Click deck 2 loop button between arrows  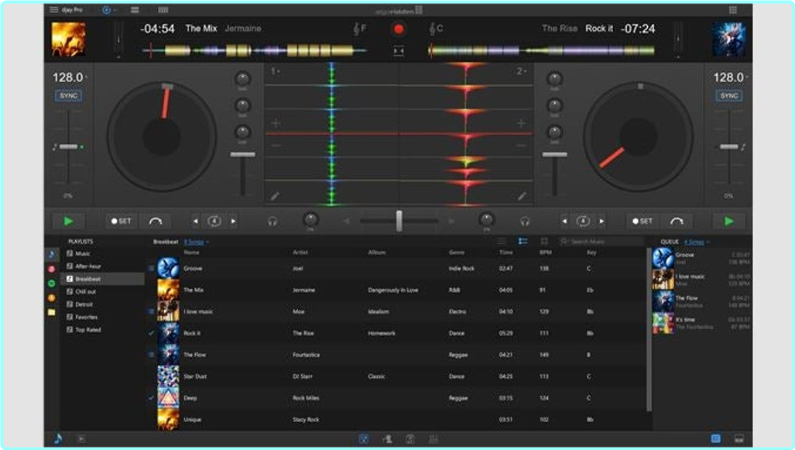tap(583, 221)
